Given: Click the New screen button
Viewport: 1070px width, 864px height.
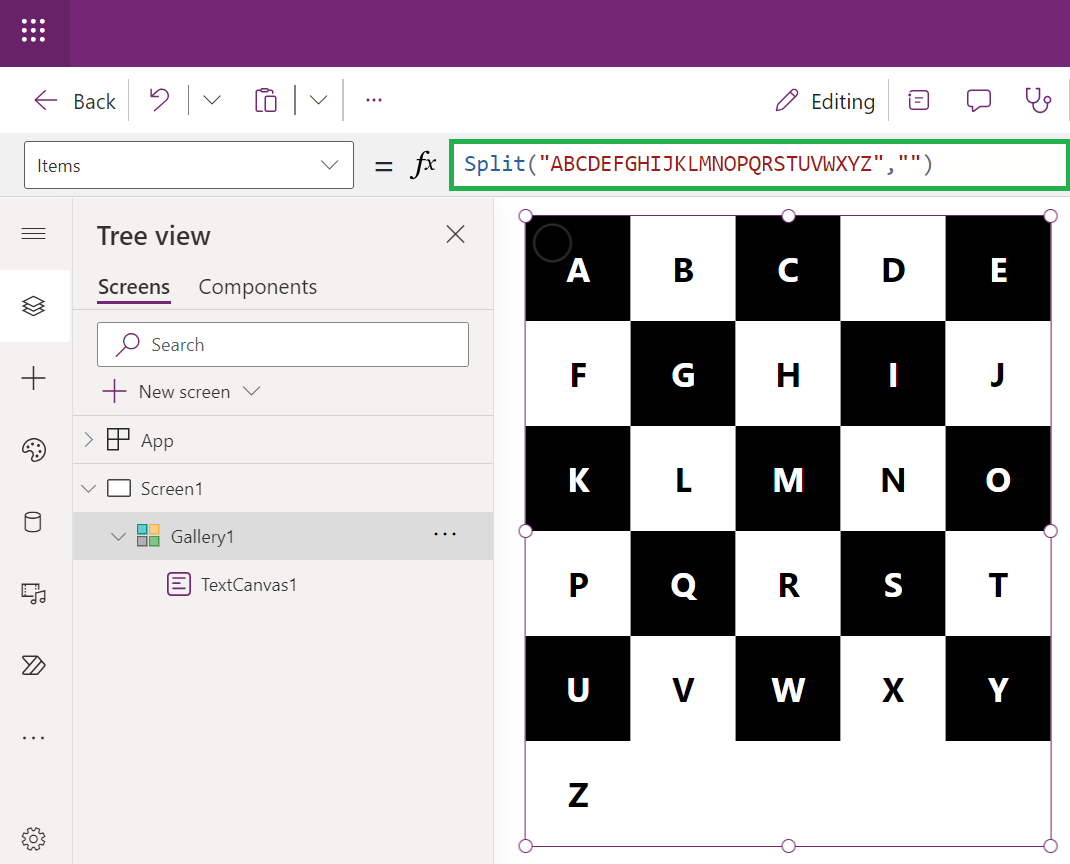Looking at the screenshot, I should (x=167, y=392).
